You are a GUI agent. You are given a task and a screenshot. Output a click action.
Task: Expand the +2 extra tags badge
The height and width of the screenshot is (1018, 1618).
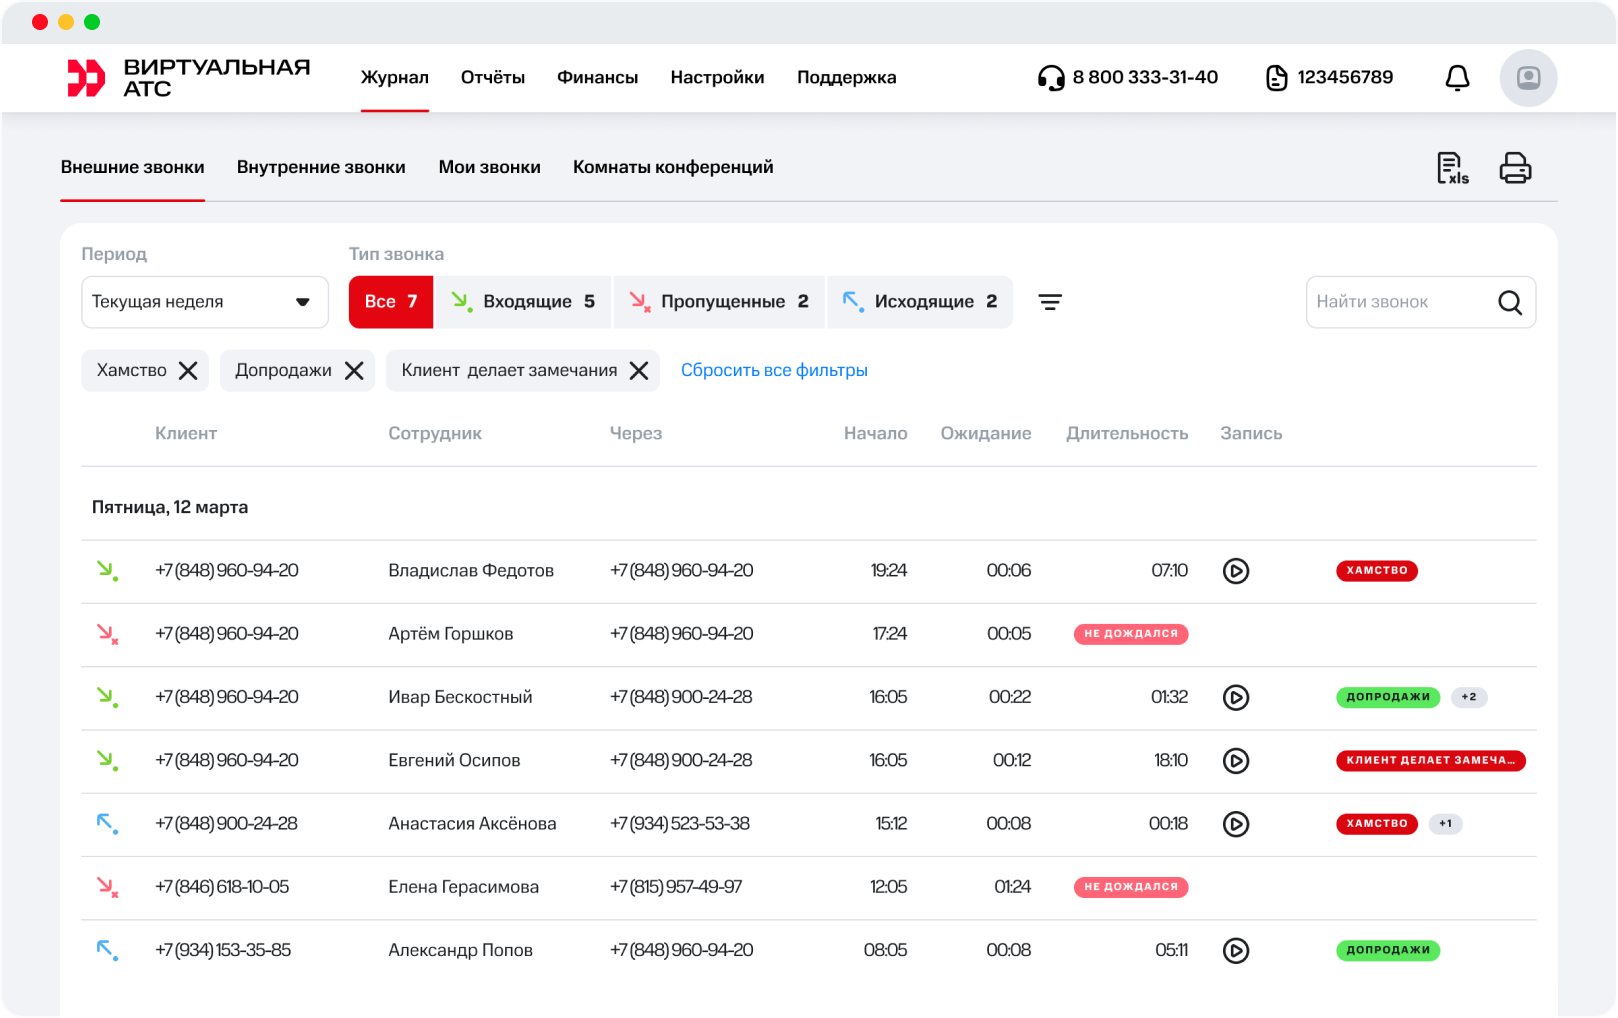[x=1469, y=698]
